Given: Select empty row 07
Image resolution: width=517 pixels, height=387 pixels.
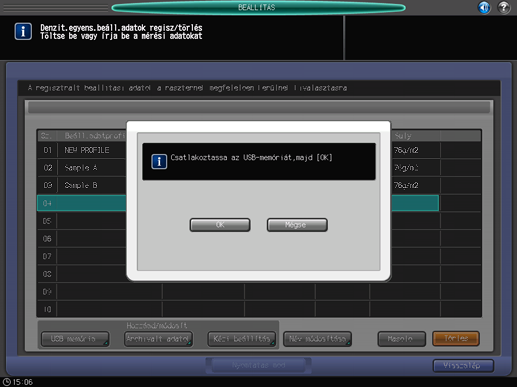Looking at the screenshot, I should (x=82, y=256).
